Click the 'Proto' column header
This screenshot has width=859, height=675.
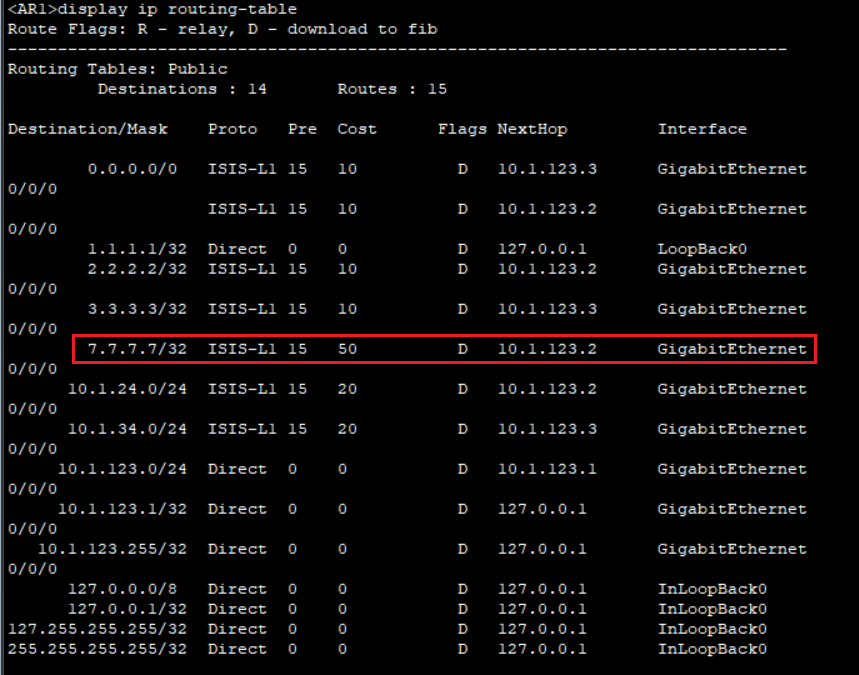pos(232,129)
